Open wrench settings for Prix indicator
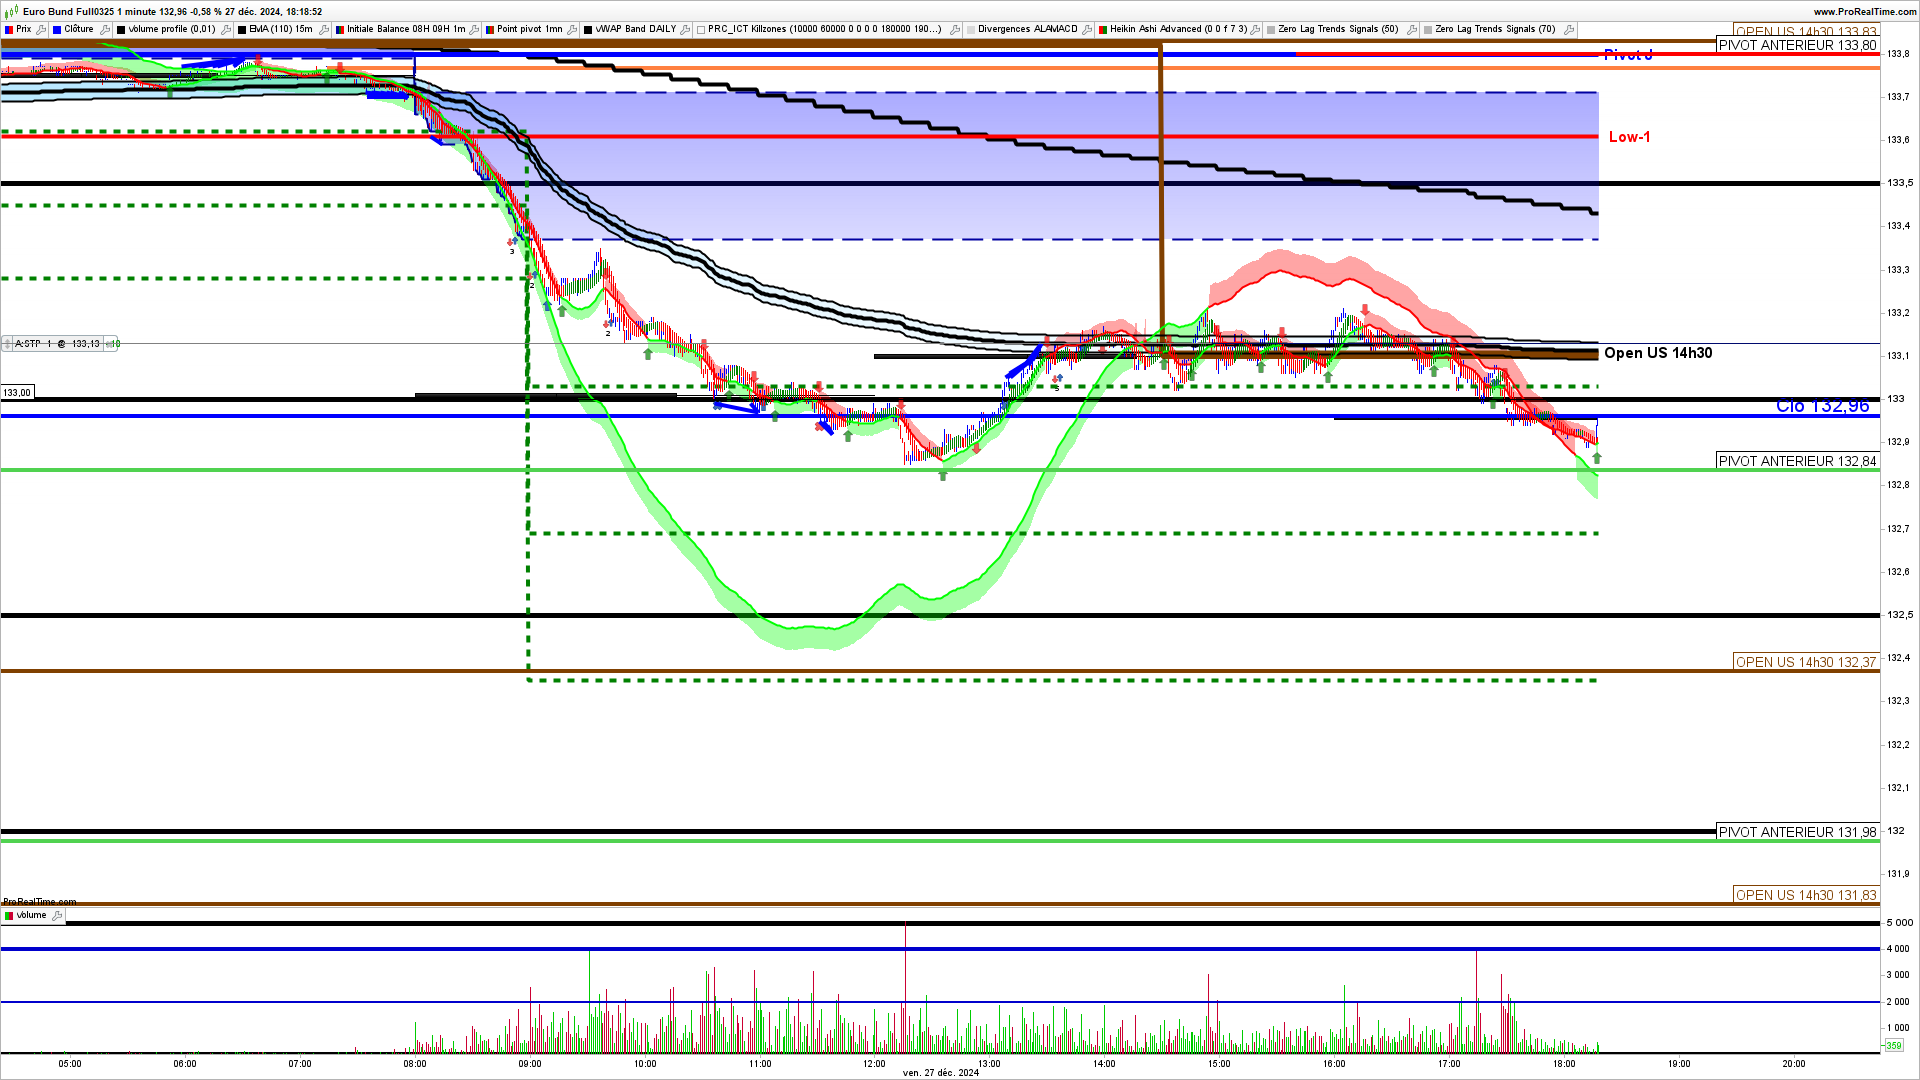The width and height of the screenshot is (1920, 1080). click(41, 30)
